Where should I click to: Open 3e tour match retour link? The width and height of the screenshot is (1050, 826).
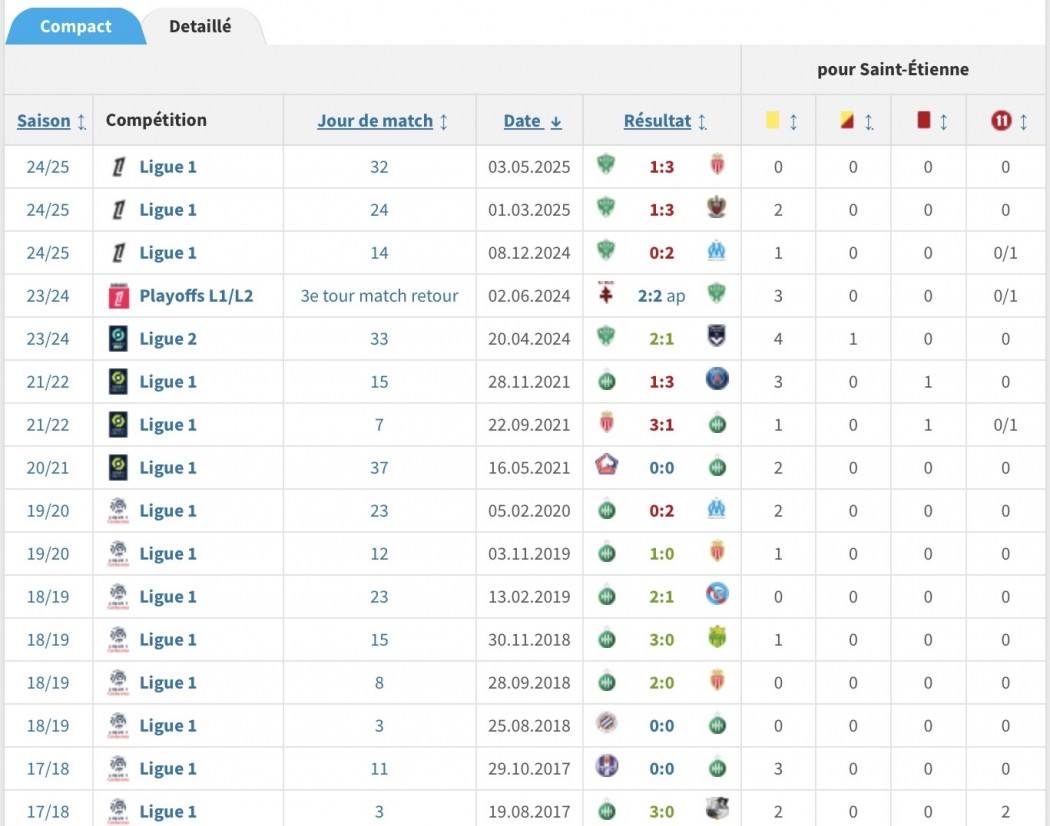[x=379, y=296]
